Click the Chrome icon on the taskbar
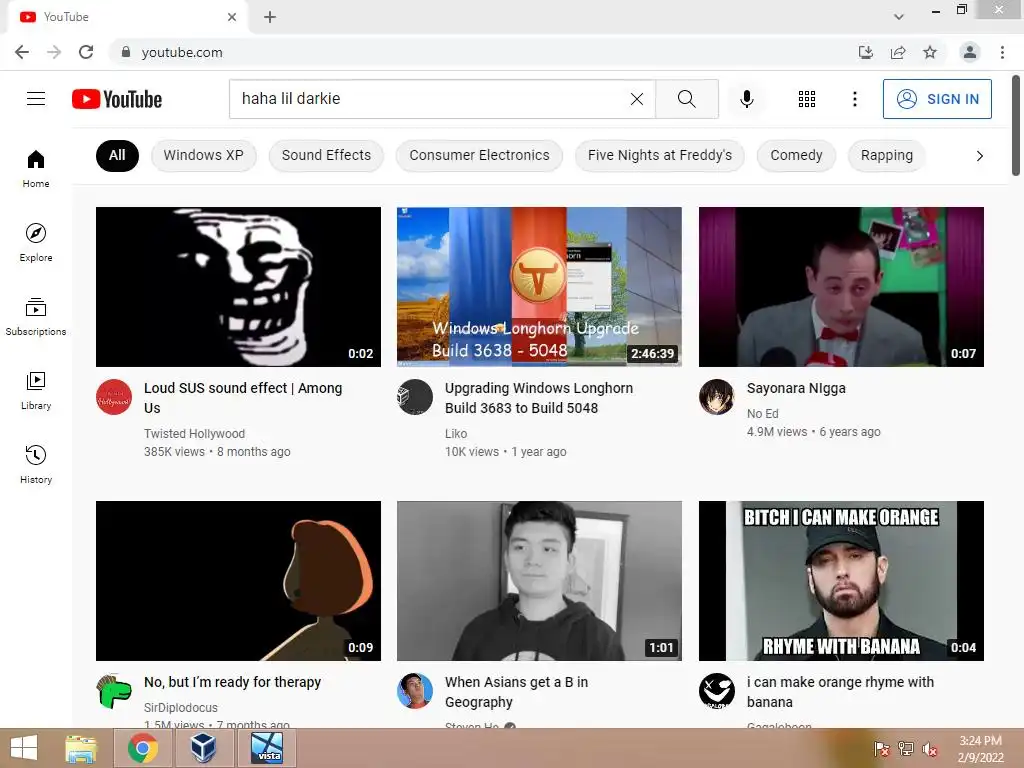Image resolution: width=1024 pixels, height=768 pixels. pos(142,748)
